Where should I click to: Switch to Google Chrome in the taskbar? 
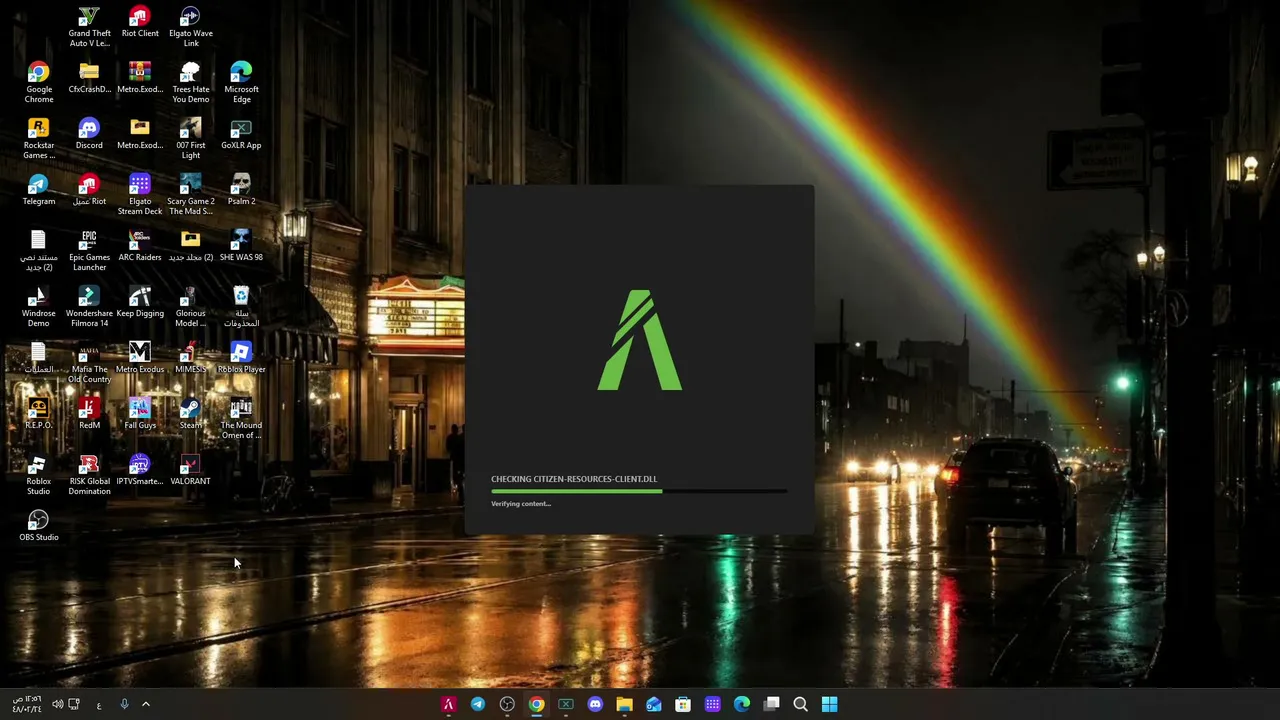[536, 704]
